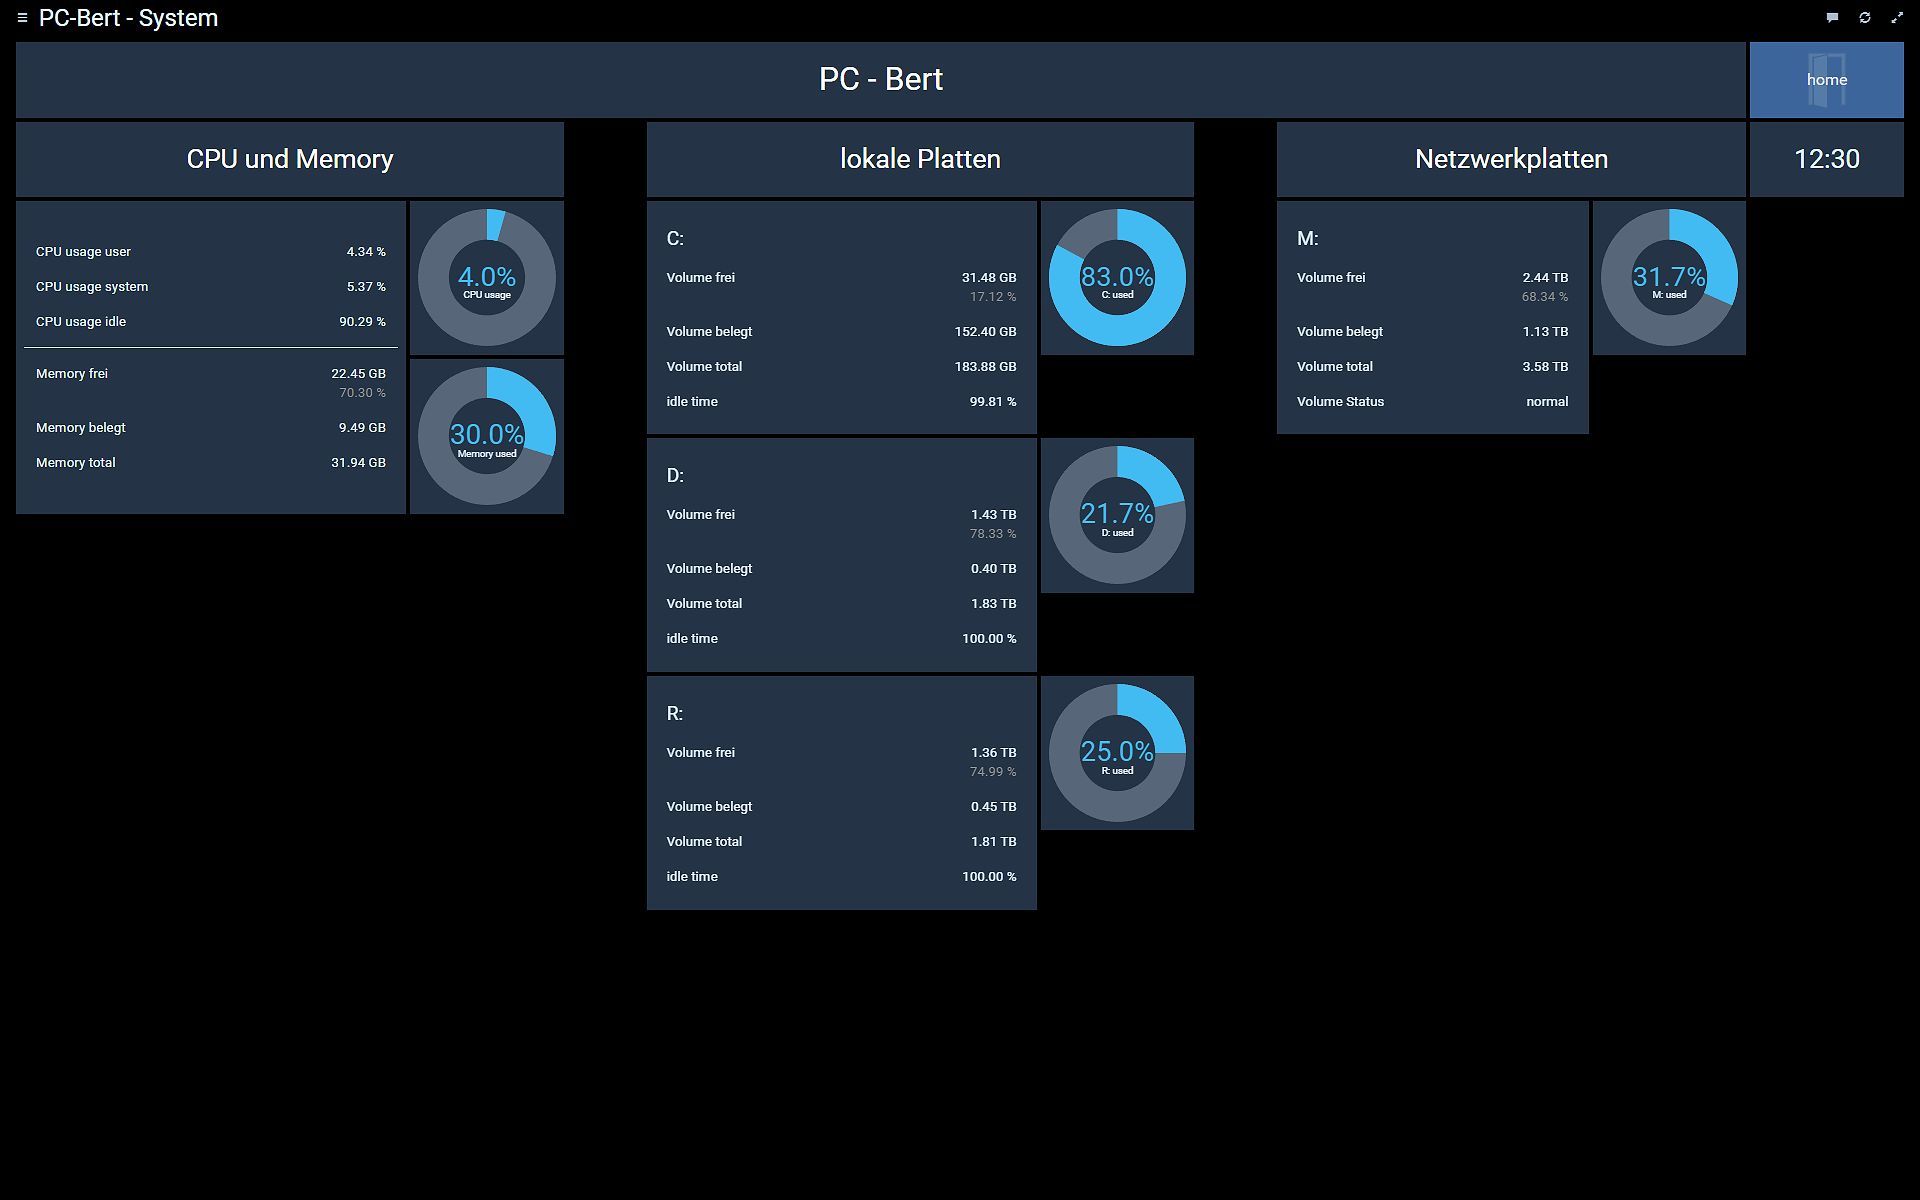Select the CPU und Memory panel header
1920x1200 pixels.
coord(289,158)
